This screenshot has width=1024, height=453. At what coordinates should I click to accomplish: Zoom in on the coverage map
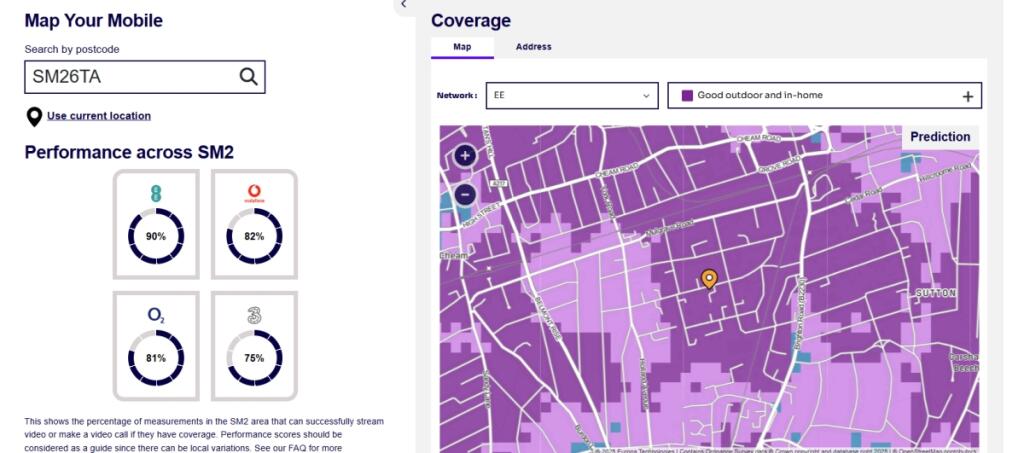pyautogui.click(x=465, y=155)
